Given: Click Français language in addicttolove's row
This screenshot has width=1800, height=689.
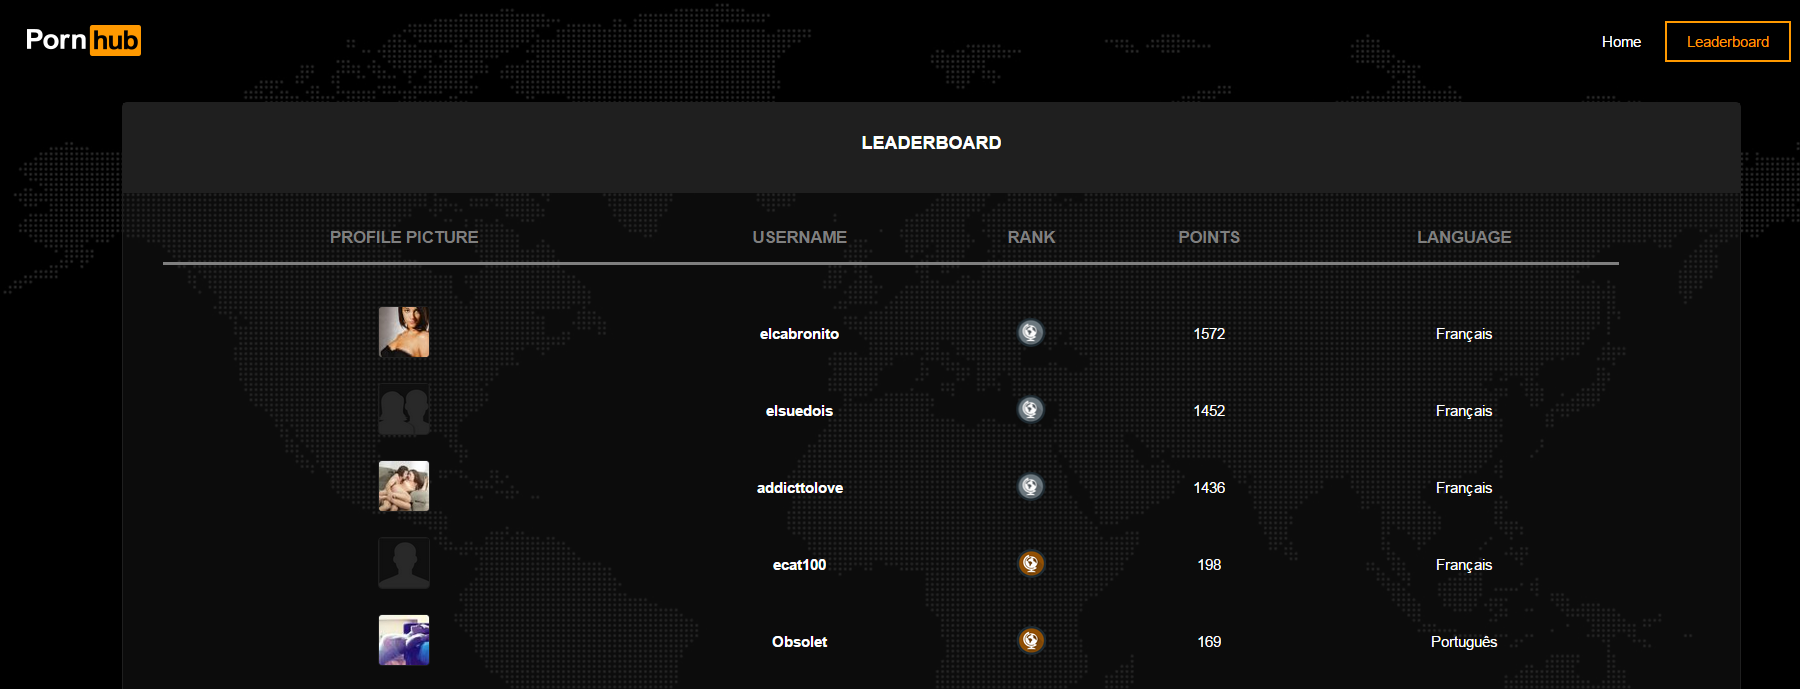Looking at the screenshot, I should coord(1464,488).
